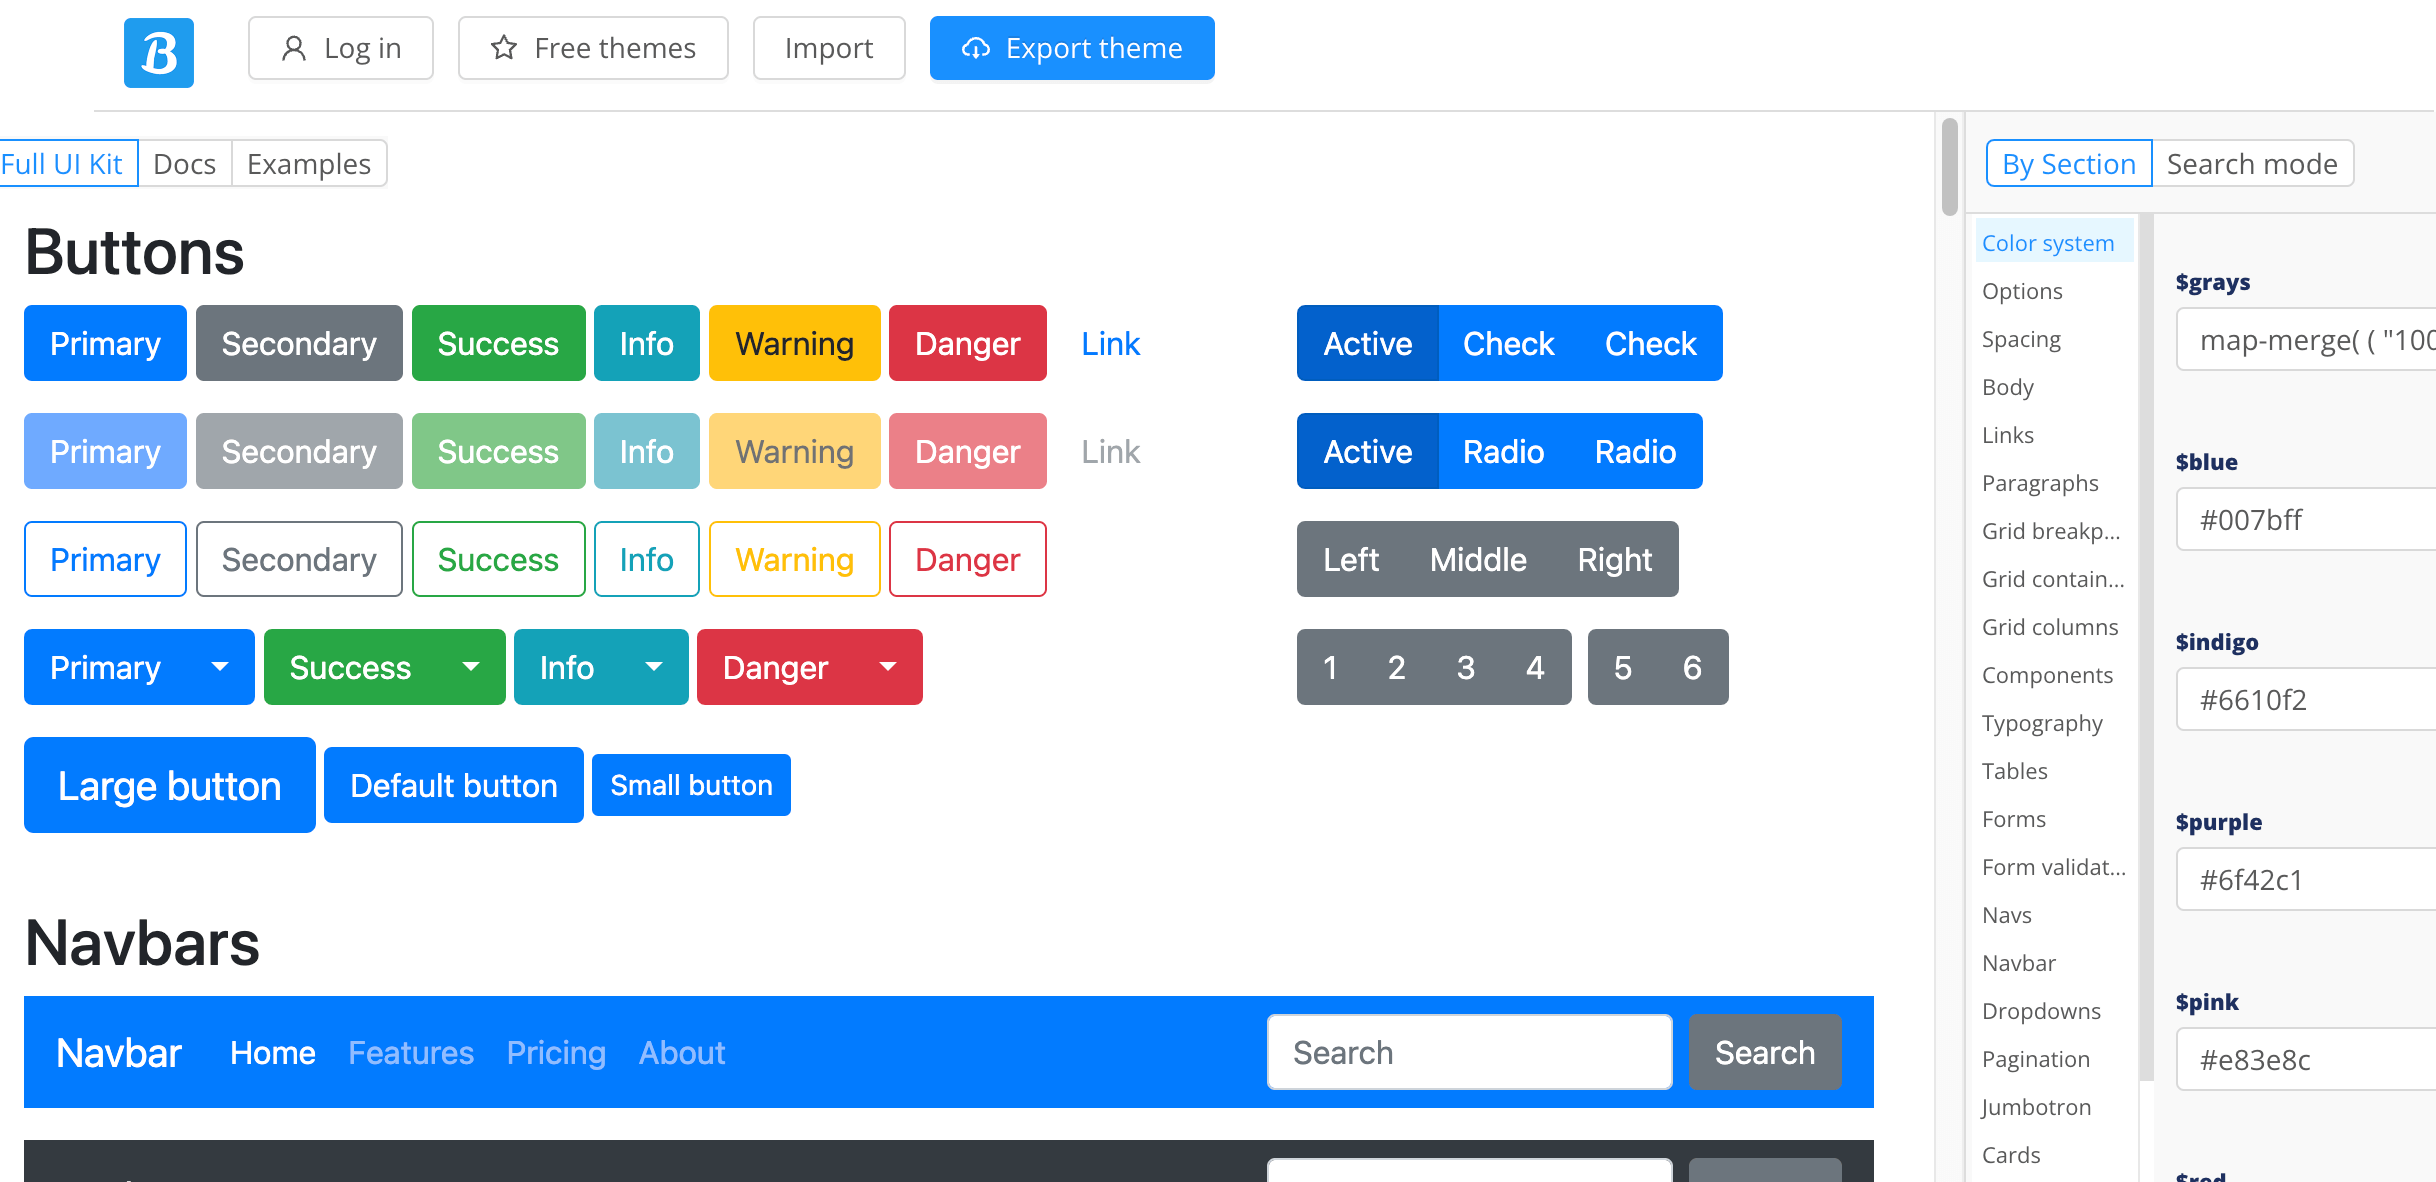Click the cloud icon on Export theme

pos(975,48)
